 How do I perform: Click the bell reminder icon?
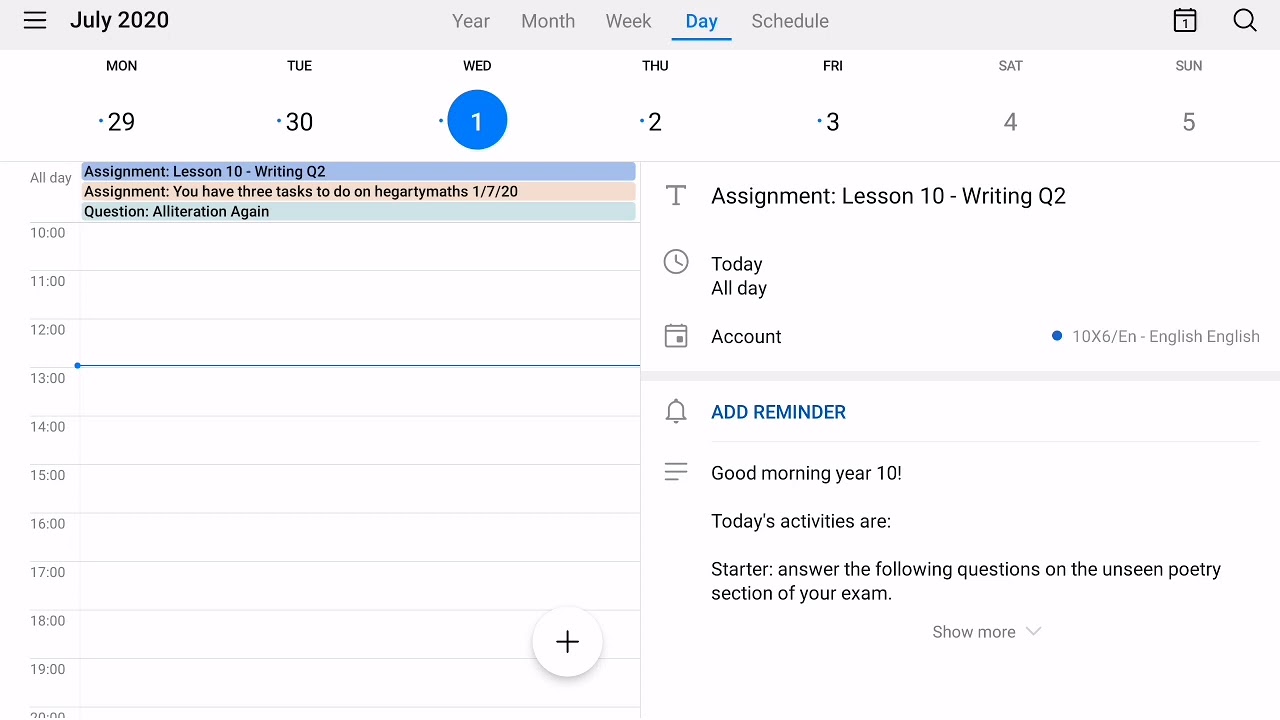[x=676, y=412]
